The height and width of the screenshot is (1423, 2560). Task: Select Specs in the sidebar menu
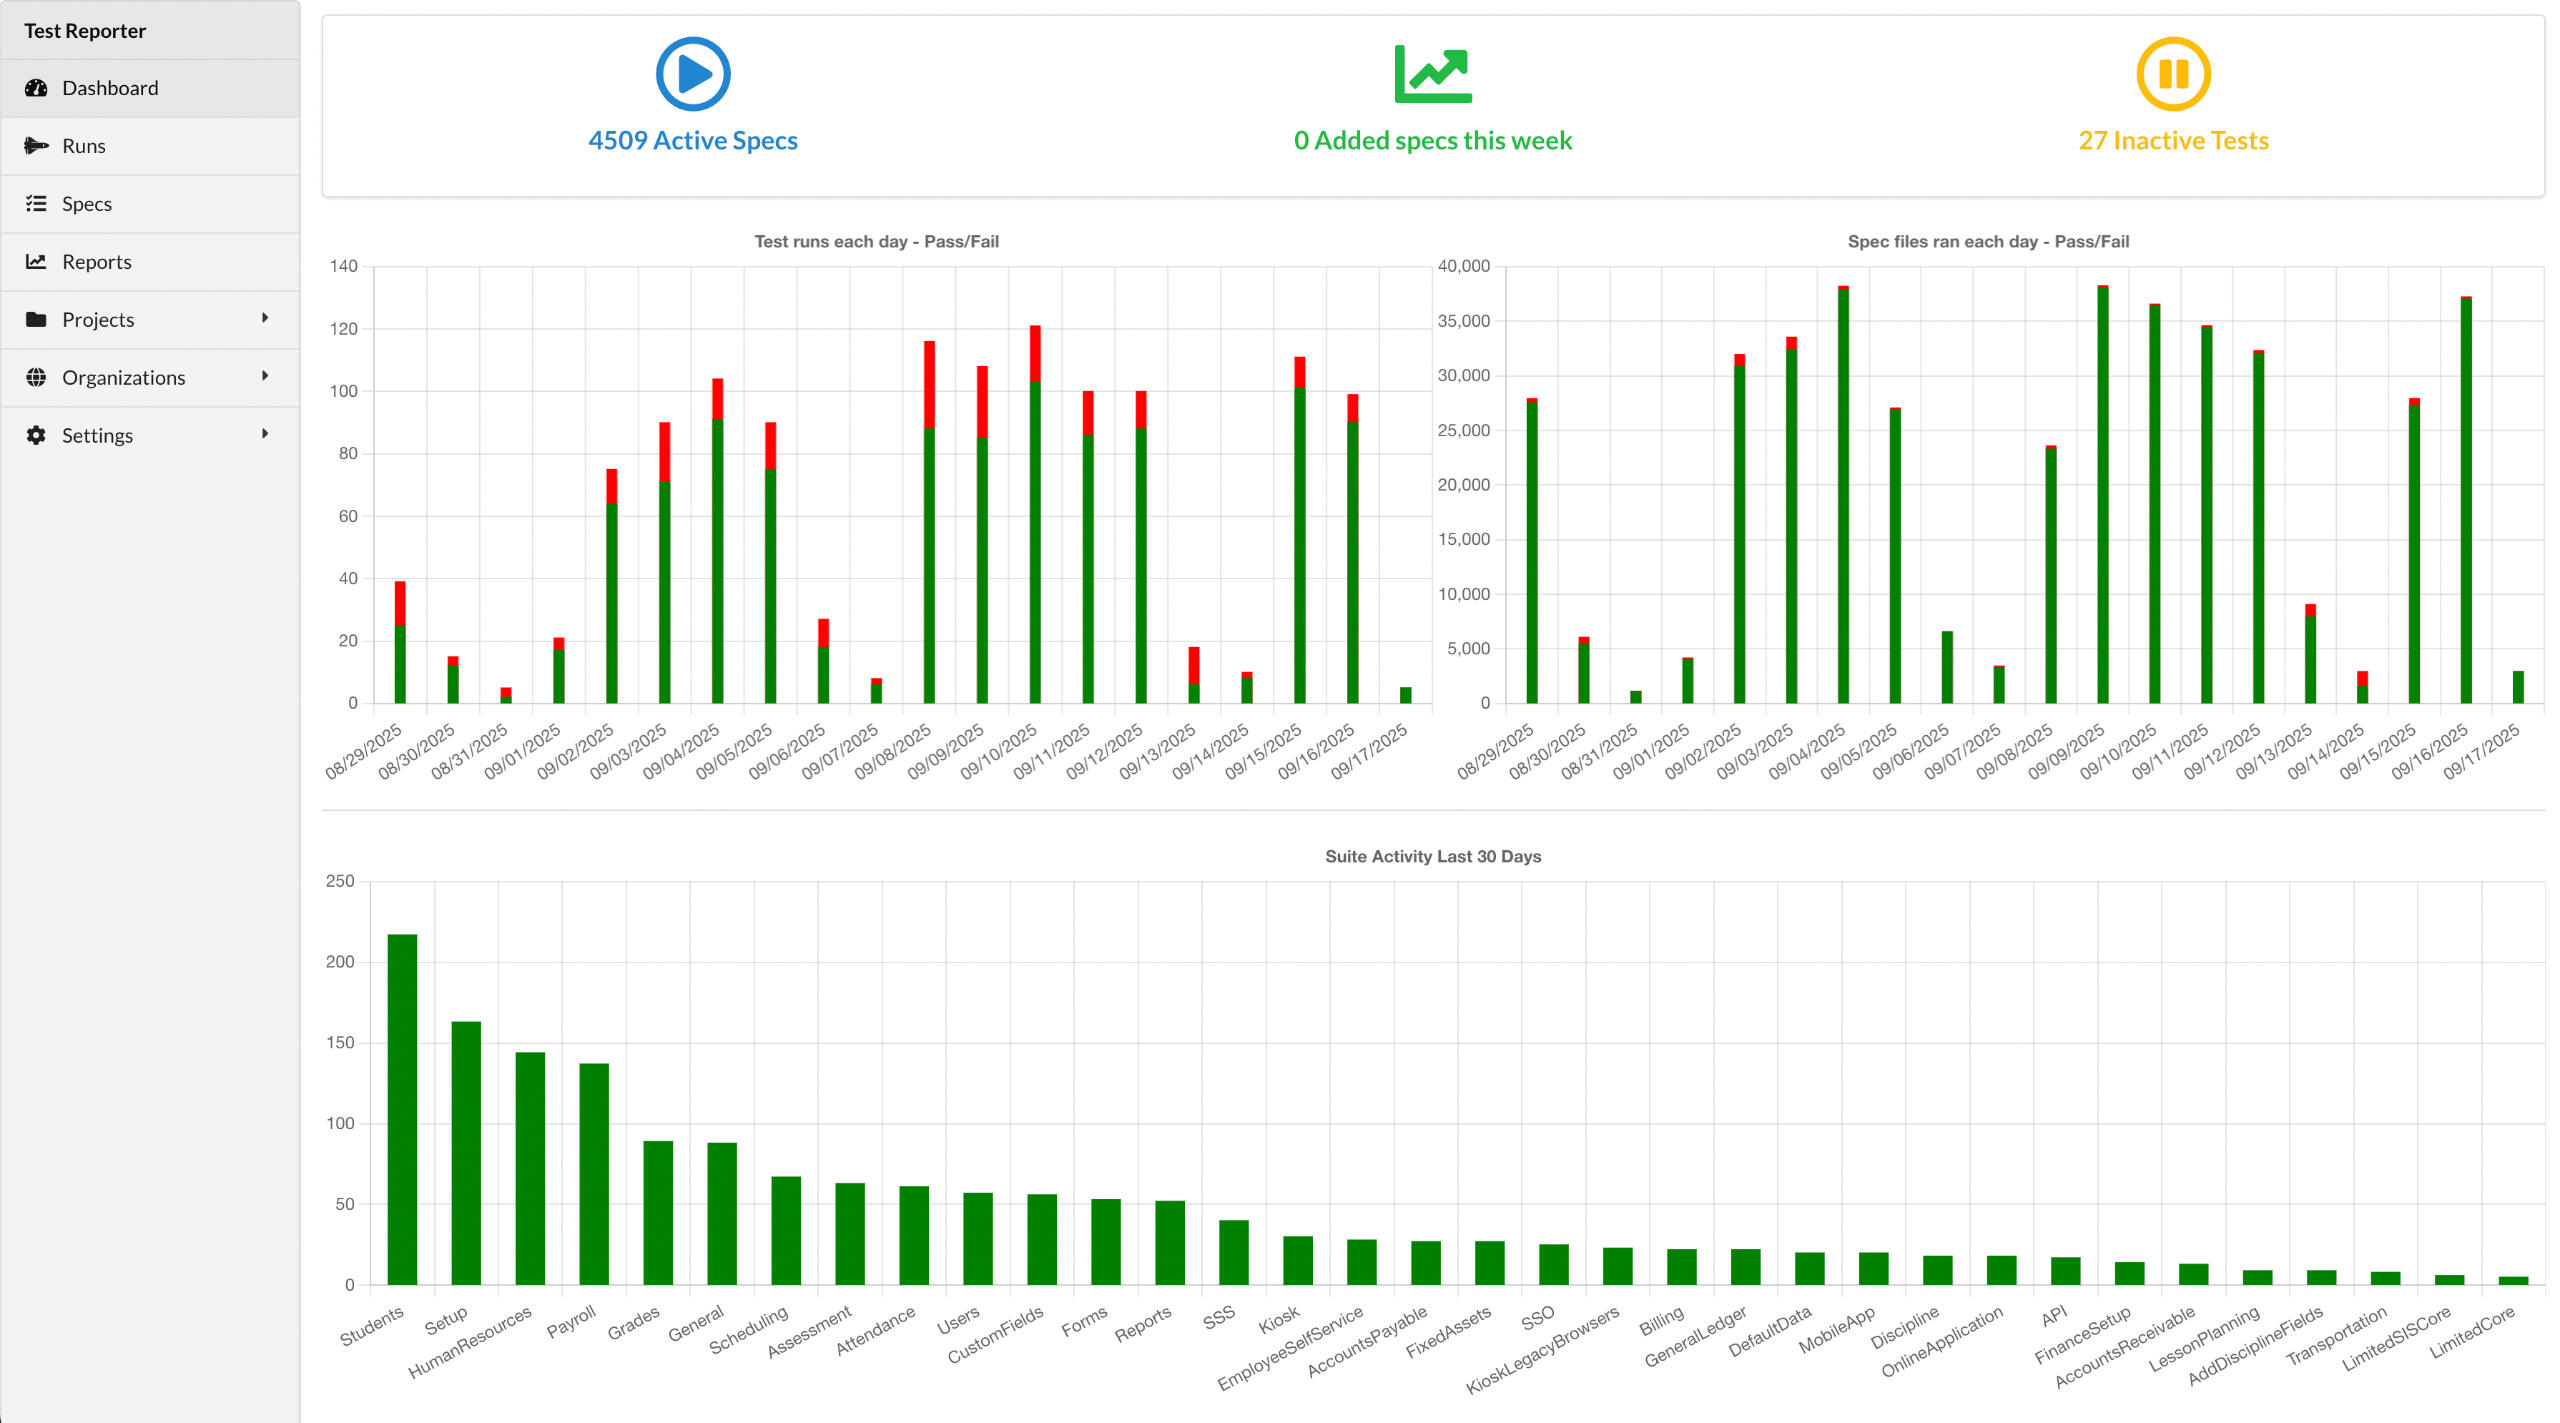pyautogui.click(x=88, y=203)
